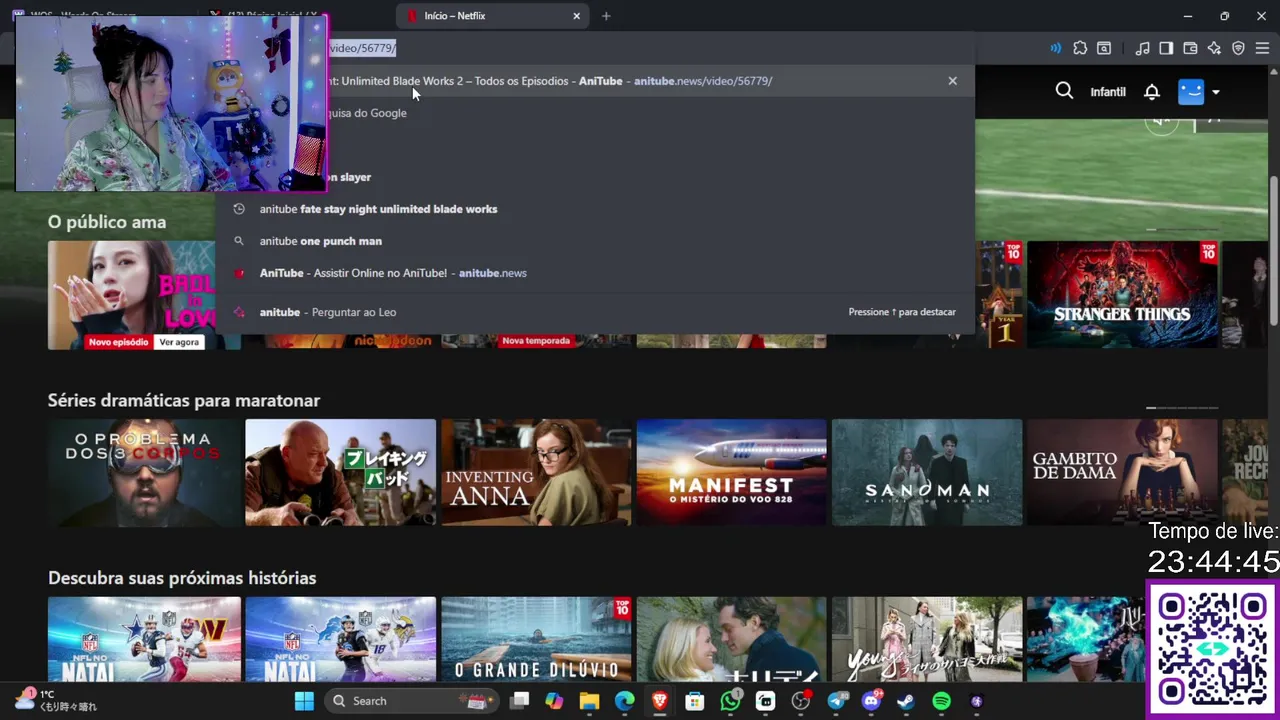Choose 'anitube one punch man' suggestion

coord(595,241)
